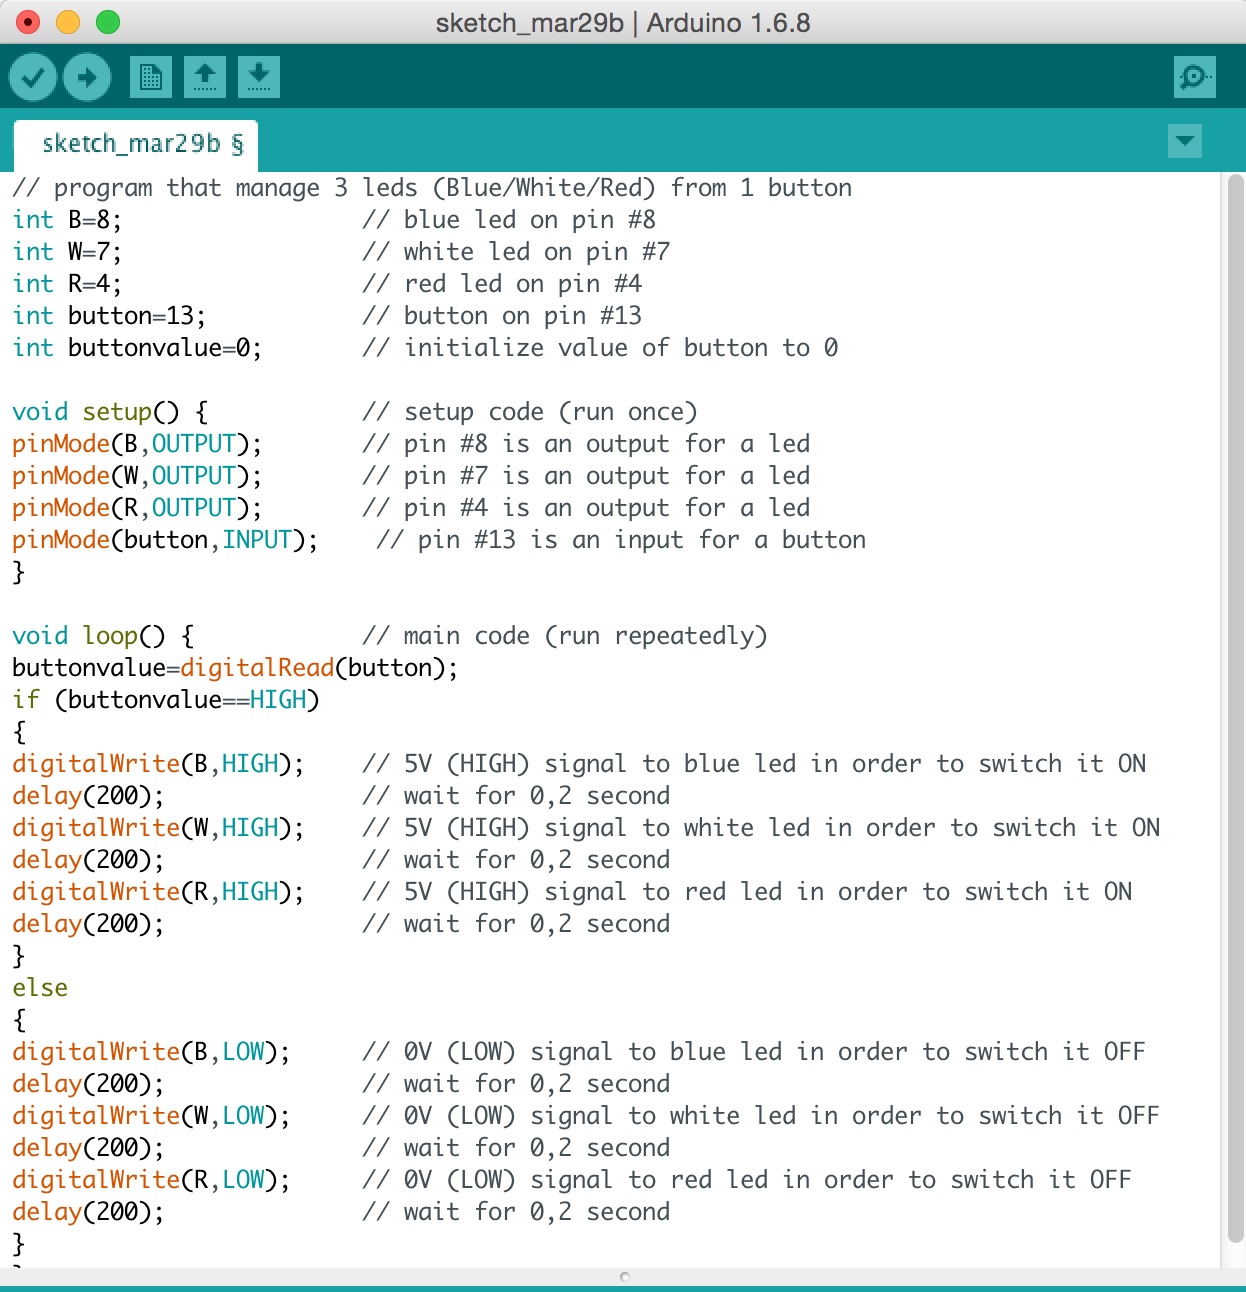1246x1292 pixels.
Task: Click the 'int R=4;' declaration
Action: click(x=67, y=284)
